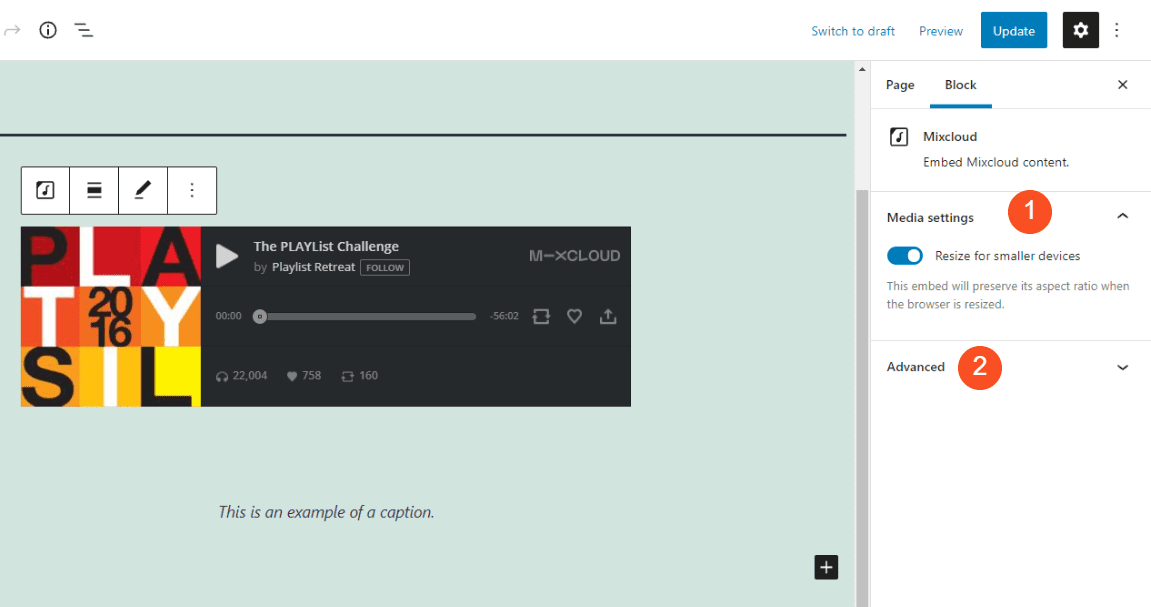Open more options with top-right kebab menu
Screen dimensions: 1151x607
tap(1117, 30)
